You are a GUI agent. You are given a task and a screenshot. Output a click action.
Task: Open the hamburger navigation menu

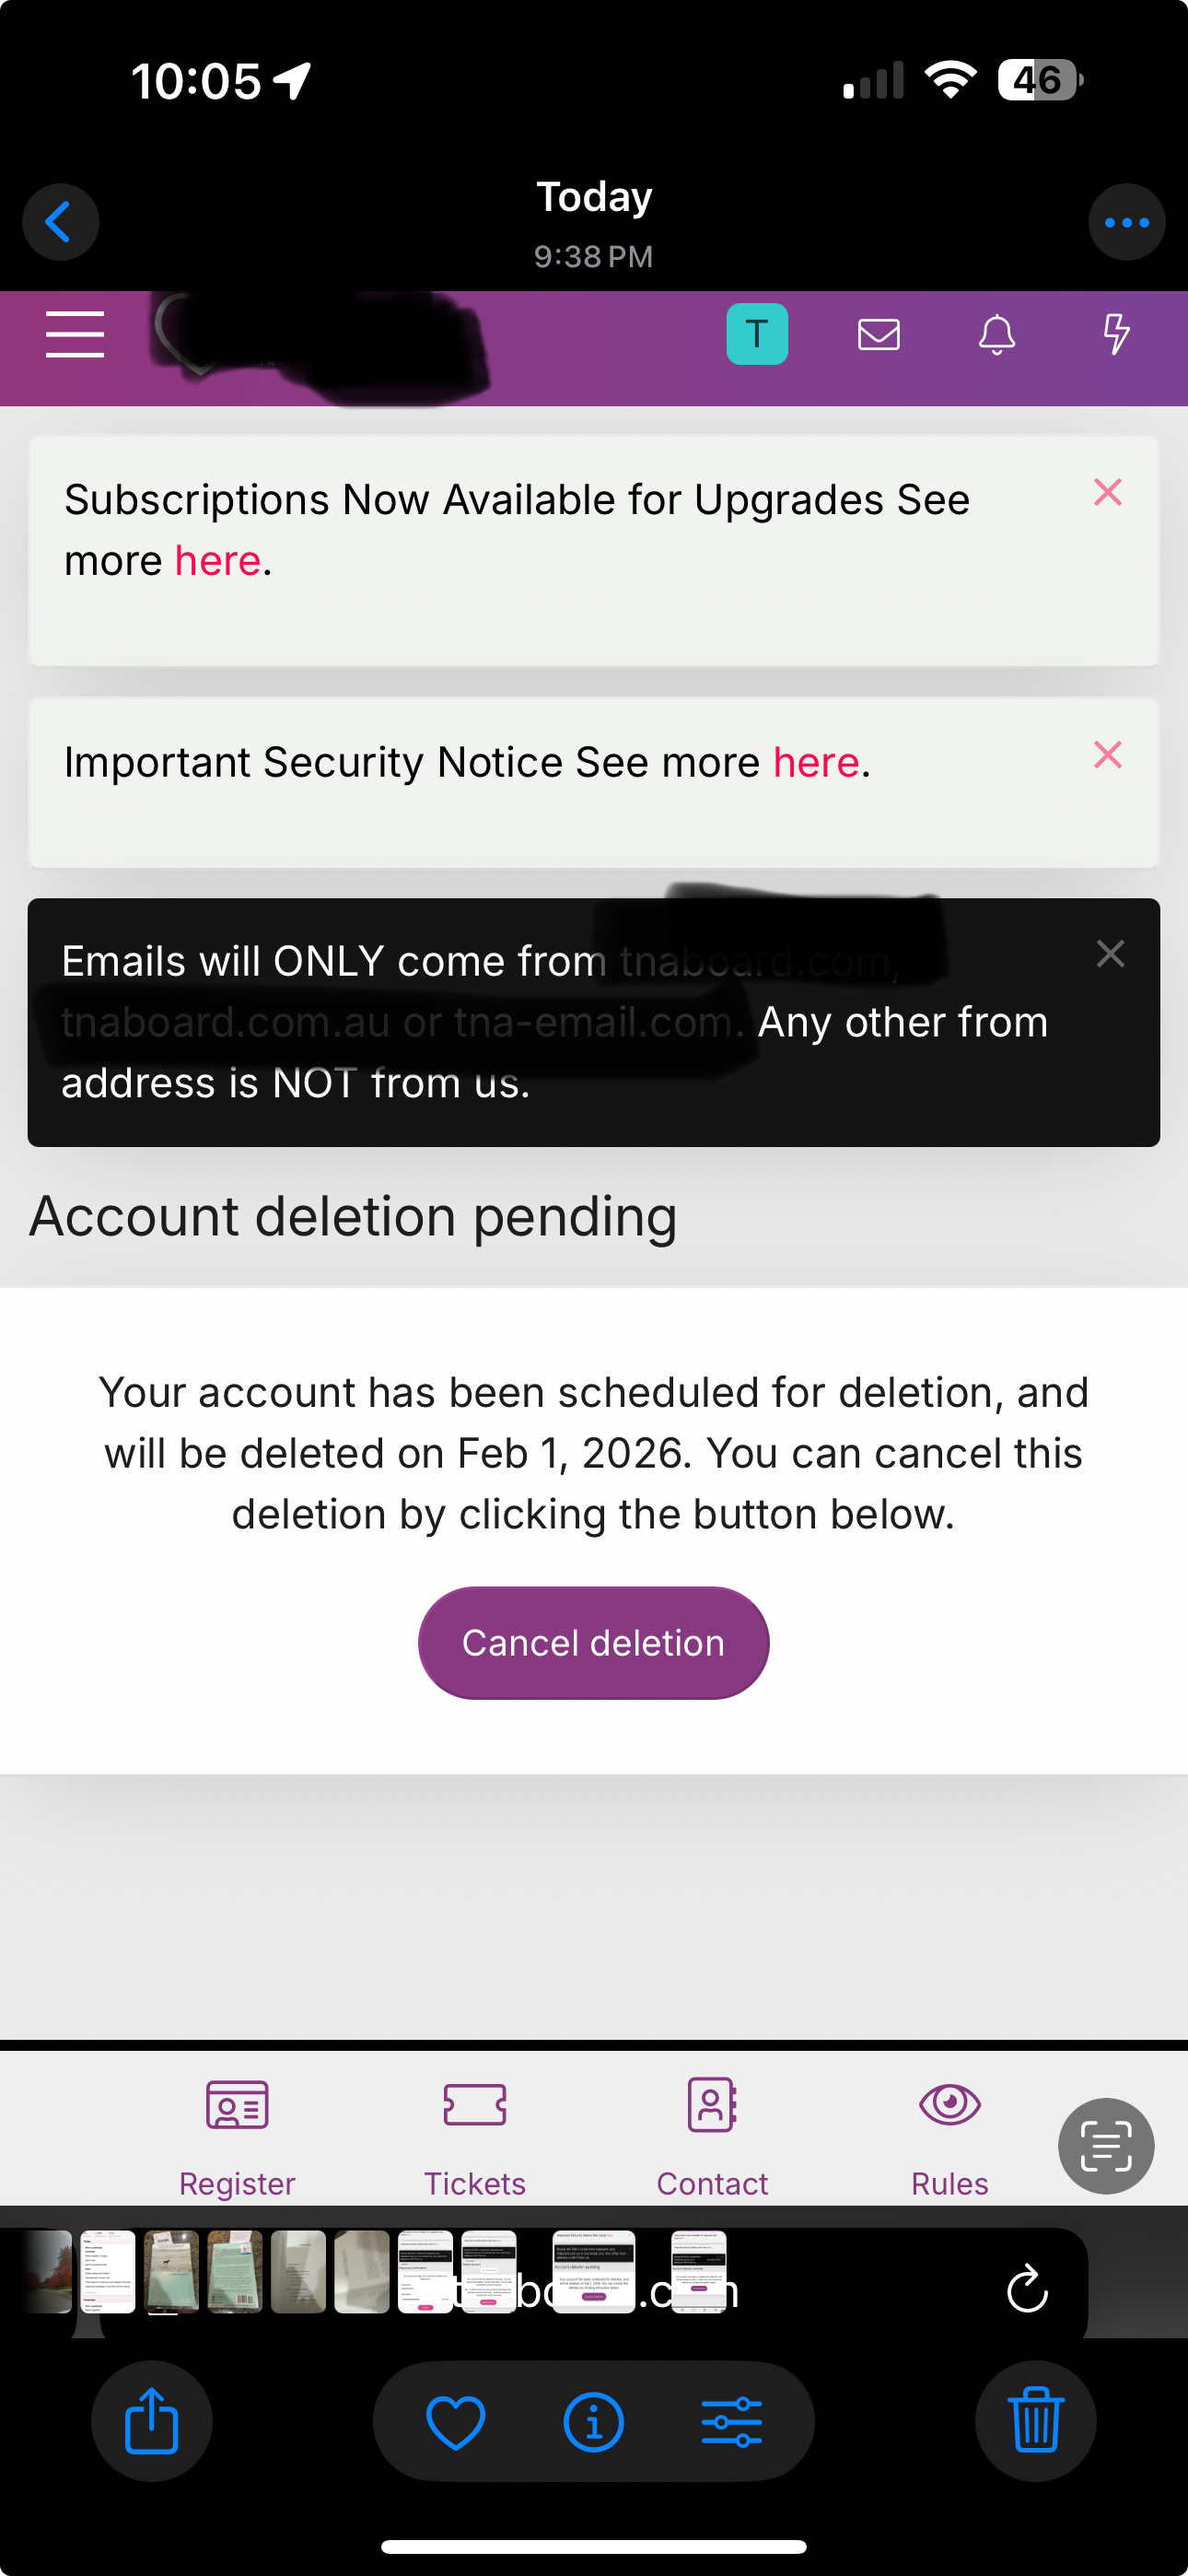pos(75,334)
